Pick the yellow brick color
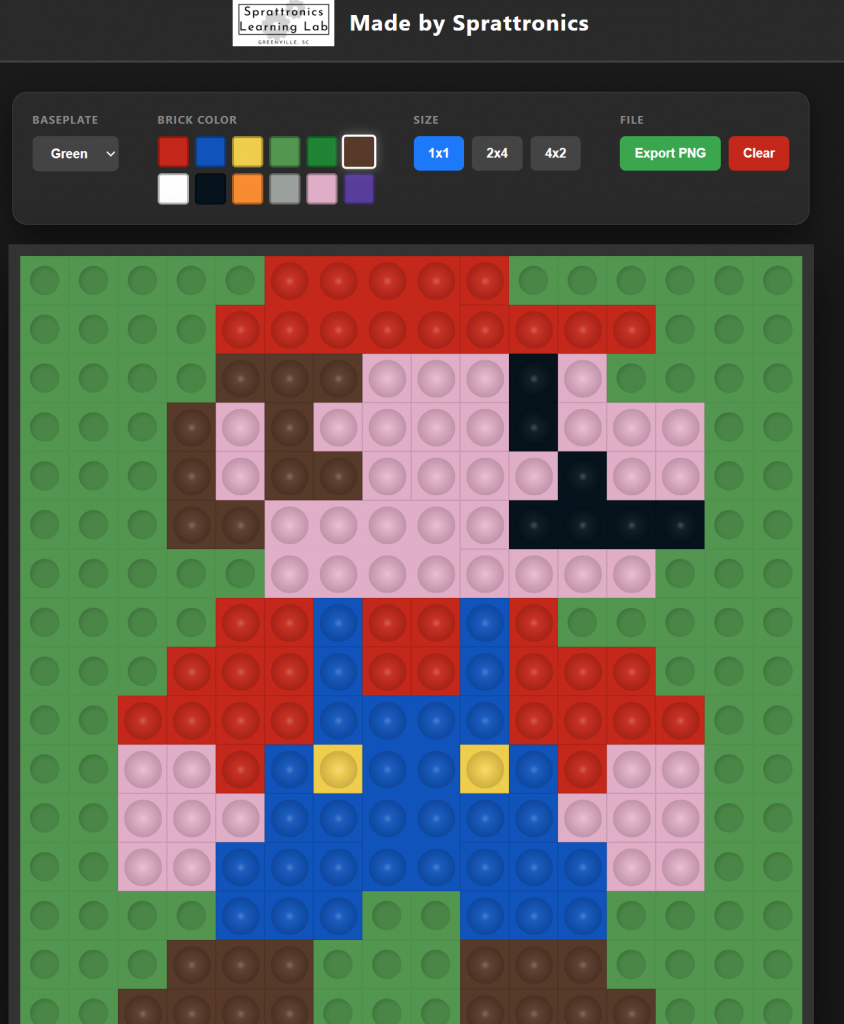The height and width of the screenshot is (1024, 844). point(247,152)
